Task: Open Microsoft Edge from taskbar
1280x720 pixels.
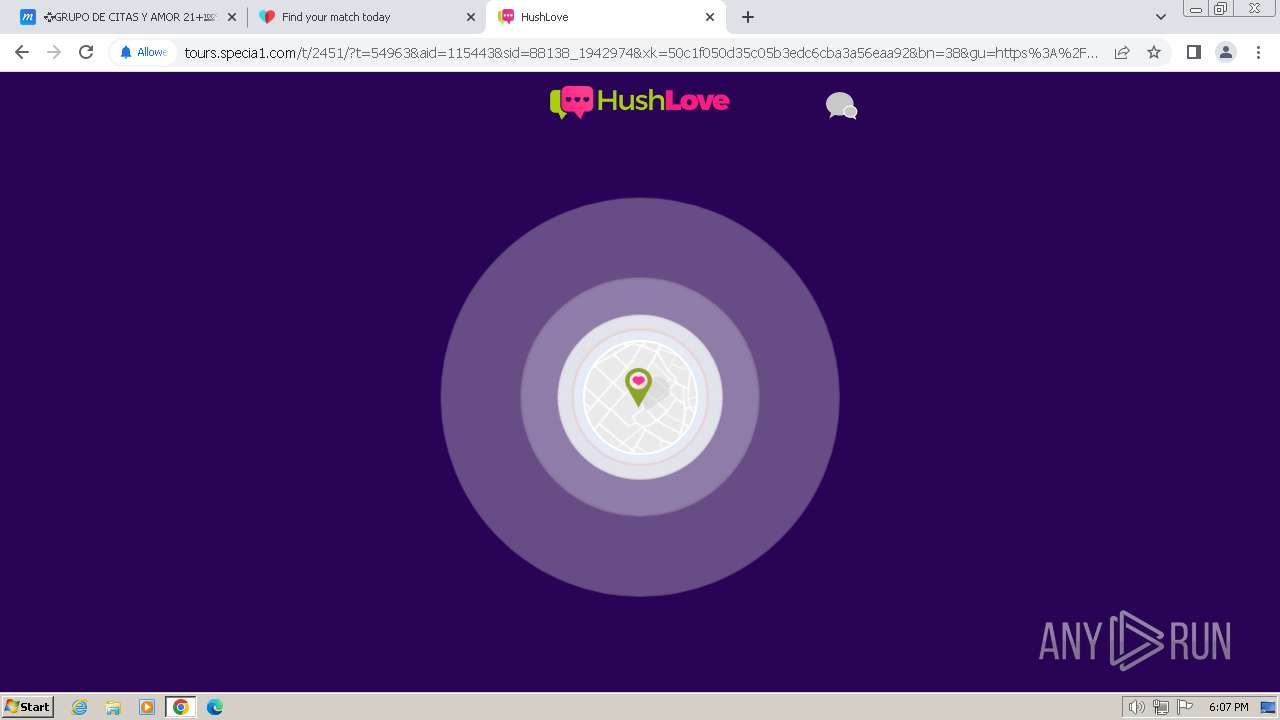Action: pos(215,707)
